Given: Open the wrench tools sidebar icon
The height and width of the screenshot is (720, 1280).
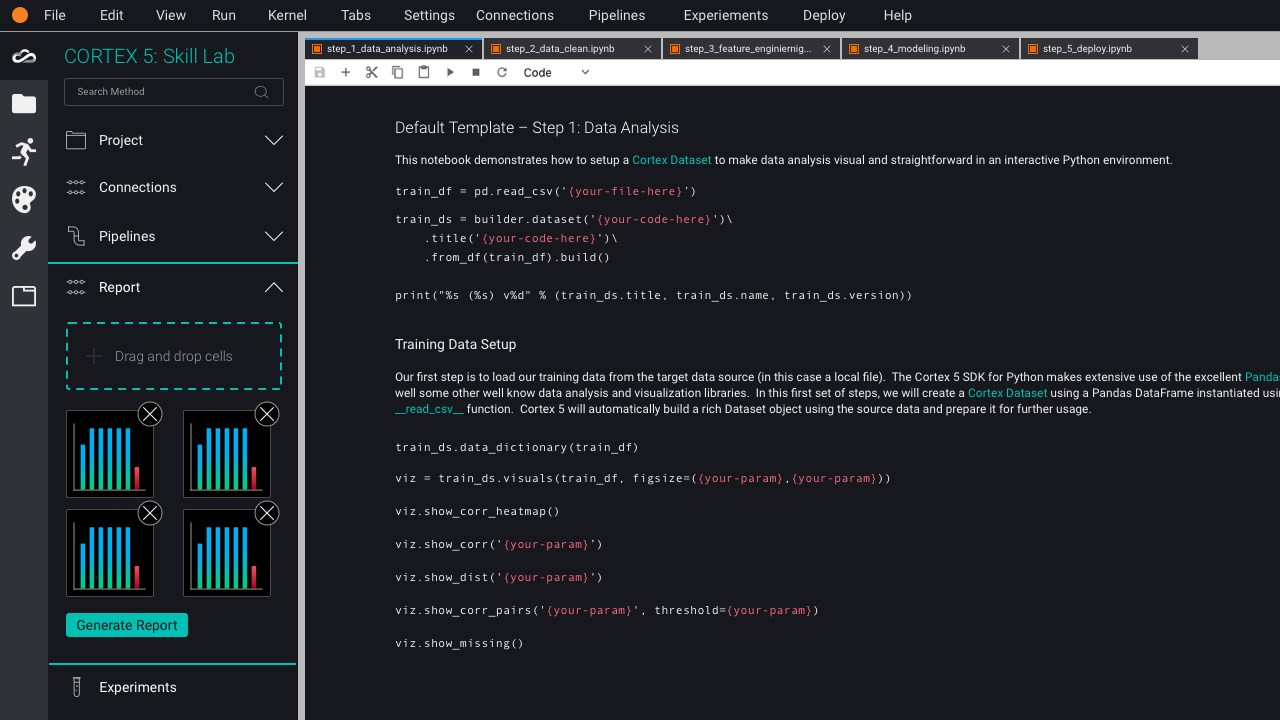Looking at the screenshot, I should point(24,248).
